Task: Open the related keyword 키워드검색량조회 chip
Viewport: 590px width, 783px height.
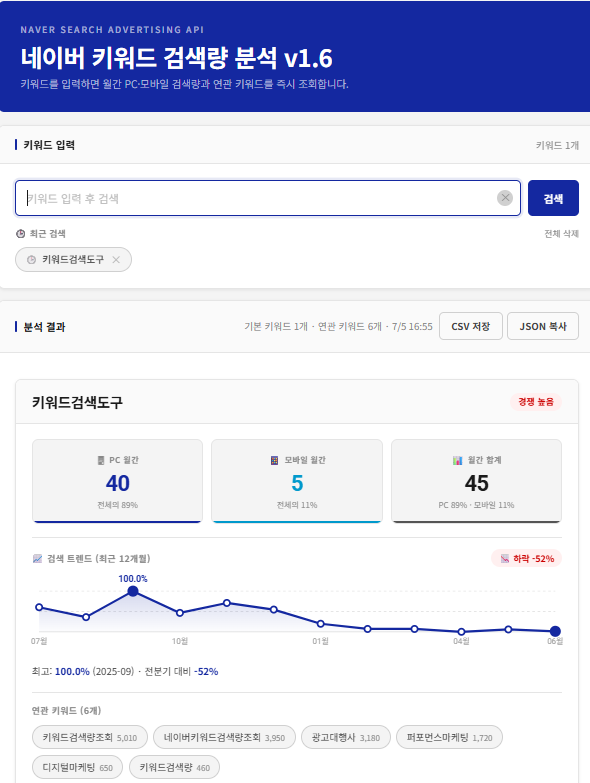Action: (x=90, y=737)
